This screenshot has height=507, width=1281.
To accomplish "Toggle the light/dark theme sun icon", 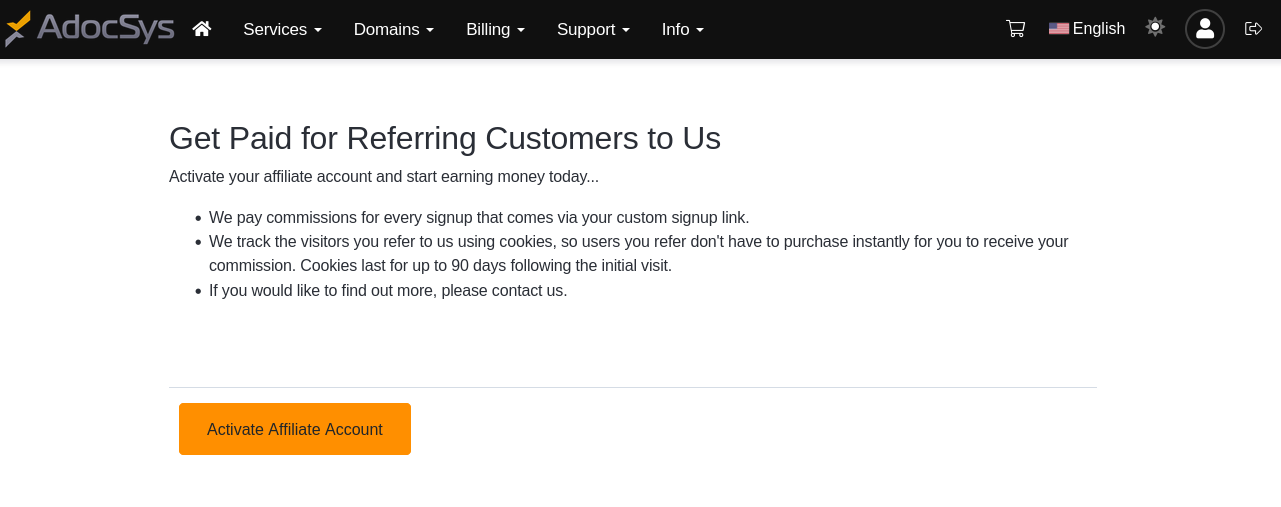I will tap(1155, 28).
